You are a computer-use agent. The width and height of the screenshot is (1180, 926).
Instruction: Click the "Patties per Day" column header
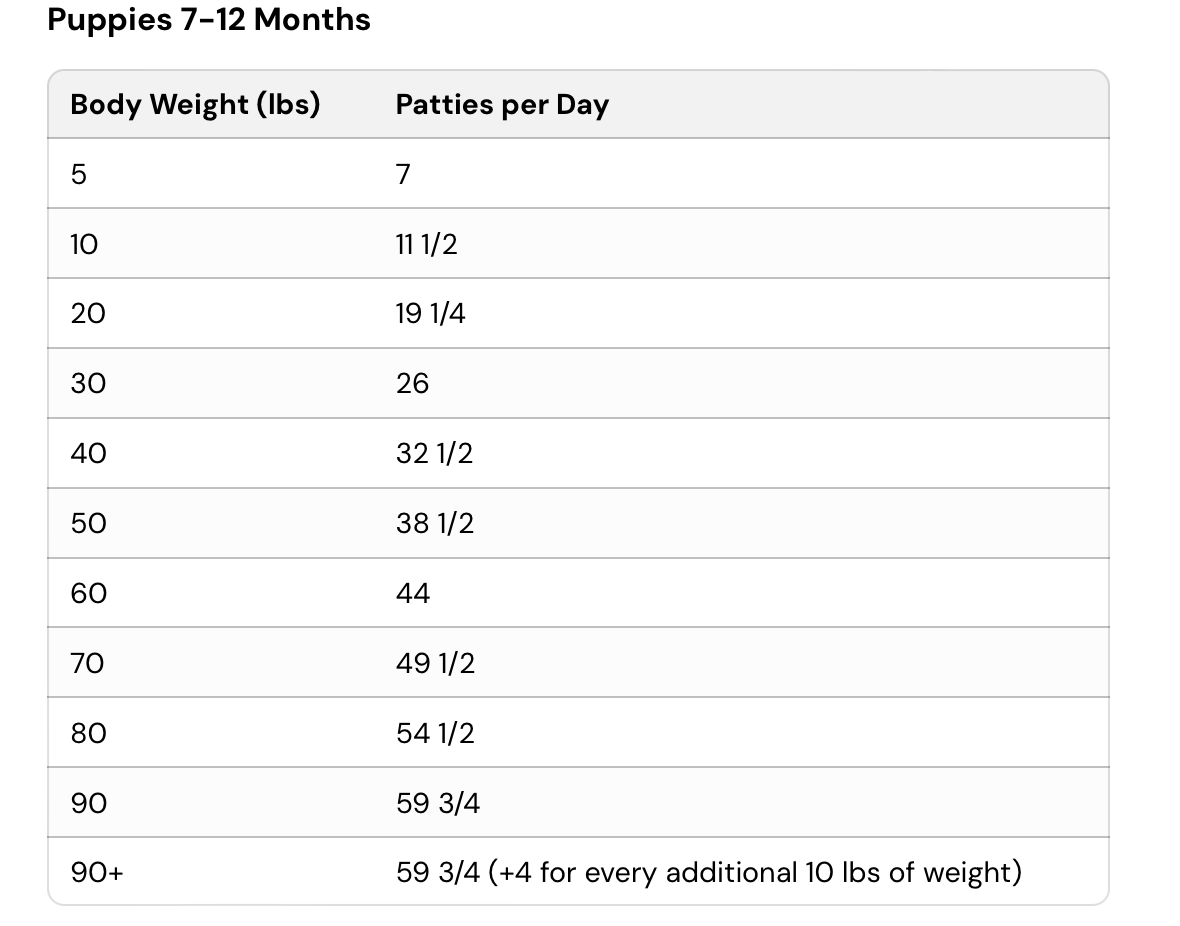coord(502,104)
